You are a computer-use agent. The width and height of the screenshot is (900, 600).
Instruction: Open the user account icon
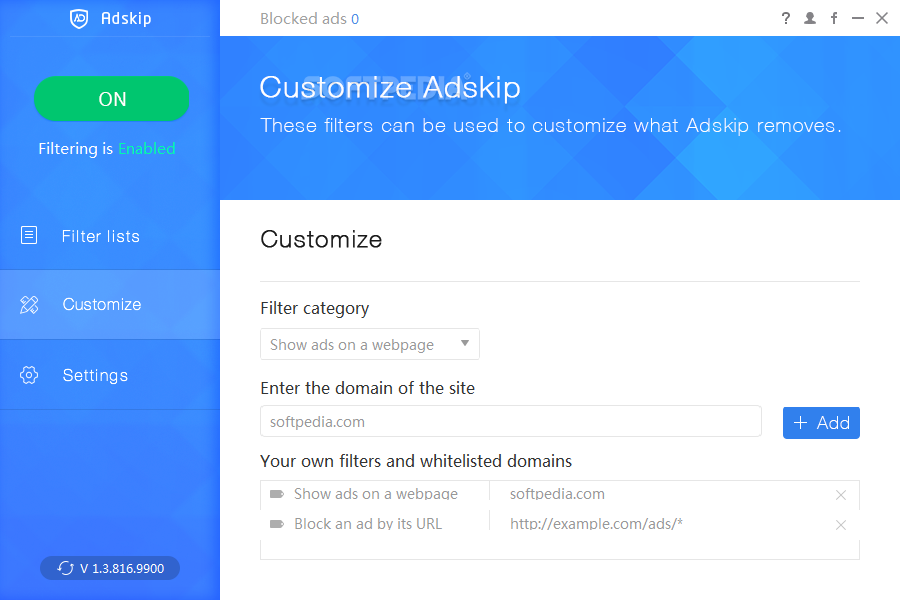[x=810, y=18]
